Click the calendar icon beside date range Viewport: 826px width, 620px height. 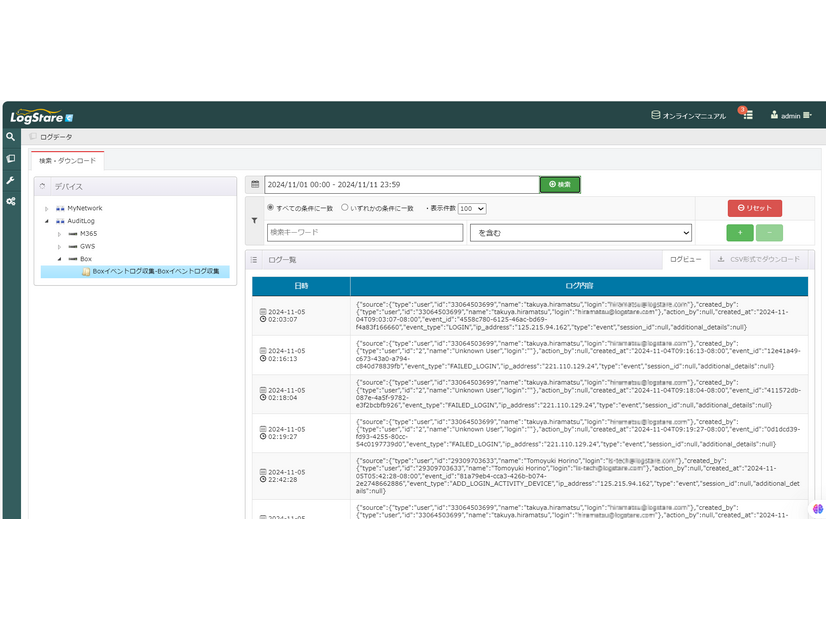tap(255, 185)
